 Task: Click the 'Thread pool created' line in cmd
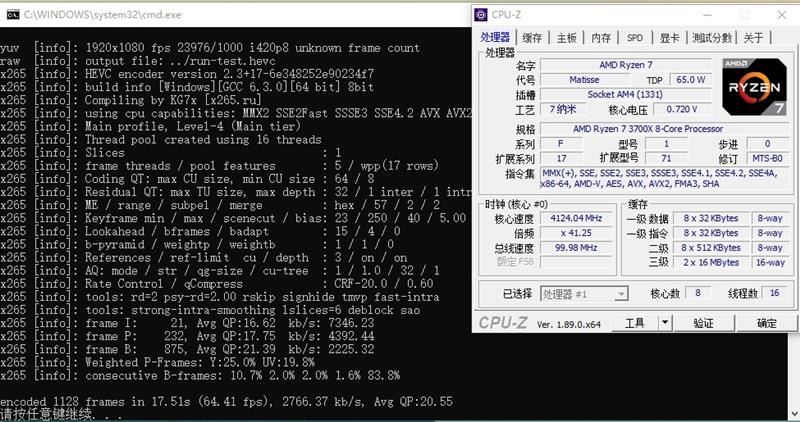tap(161, 139)
